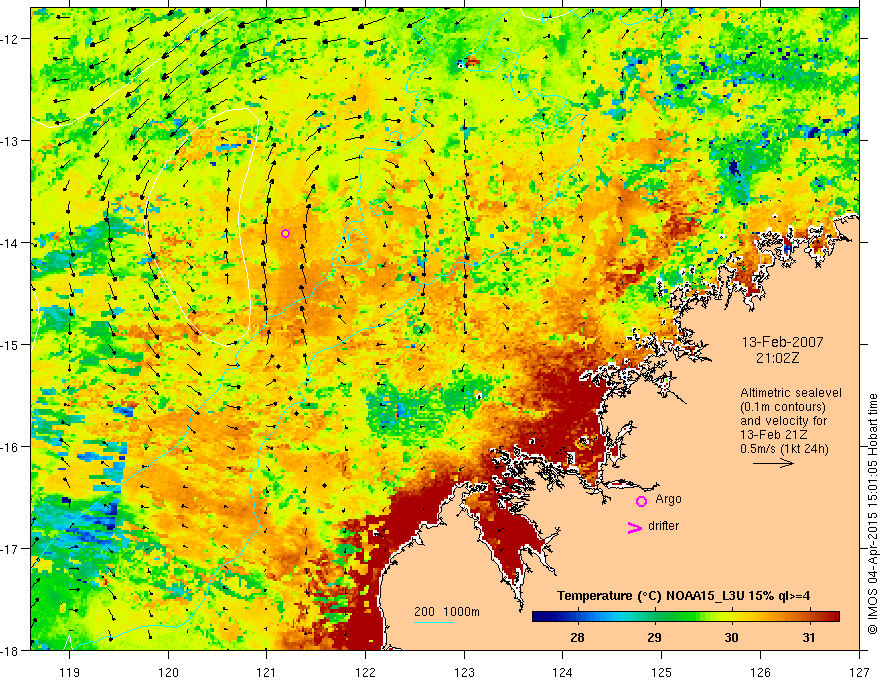Click the 28 label on temperature scale
Viewport: 880px width, 680px height.
click(577, 637)
